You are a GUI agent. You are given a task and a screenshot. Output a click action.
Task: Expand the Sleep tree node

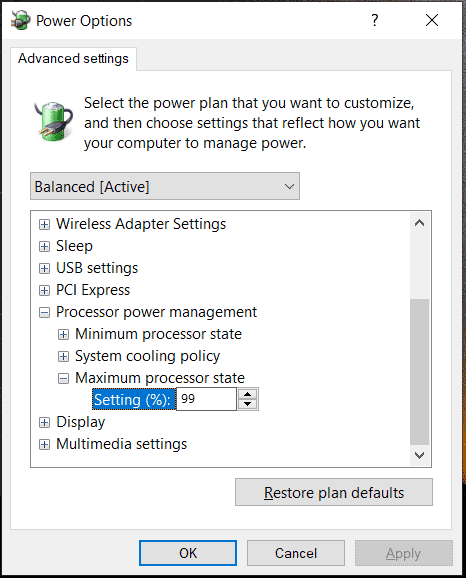click(44, 246)
